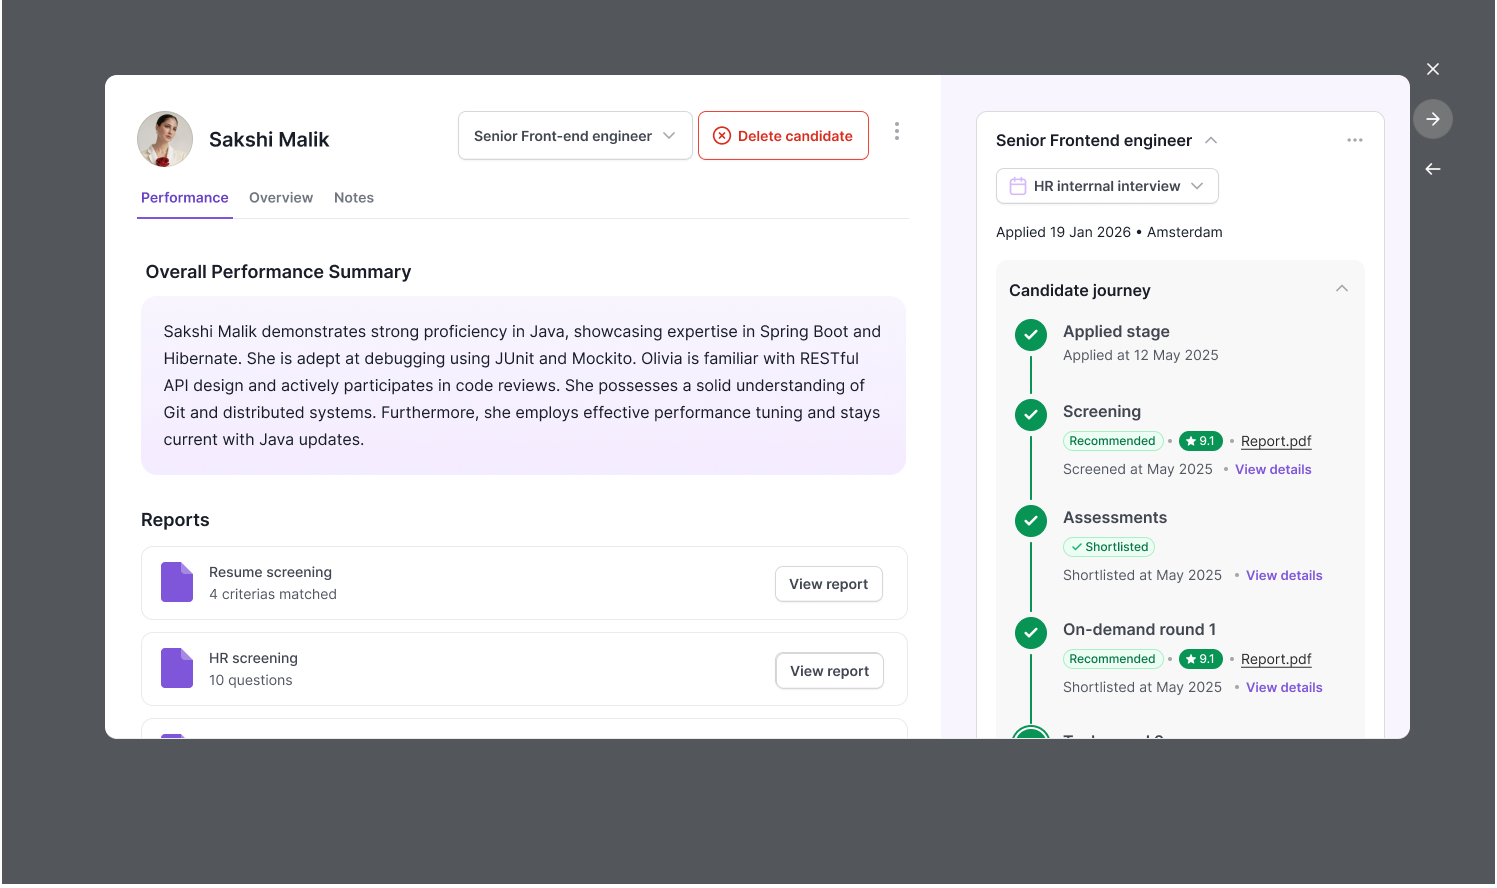View report for Resume screening

click(x=829, y=584)
